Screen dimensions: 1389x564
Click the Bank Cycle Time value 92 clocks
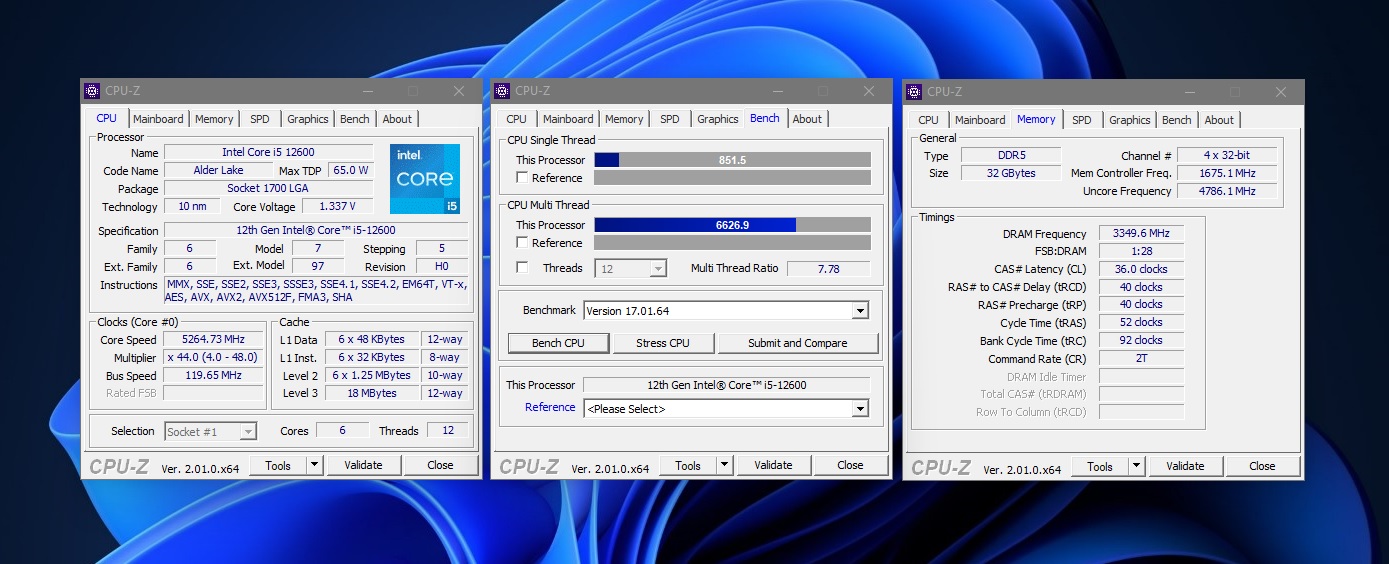point(1141,340)
